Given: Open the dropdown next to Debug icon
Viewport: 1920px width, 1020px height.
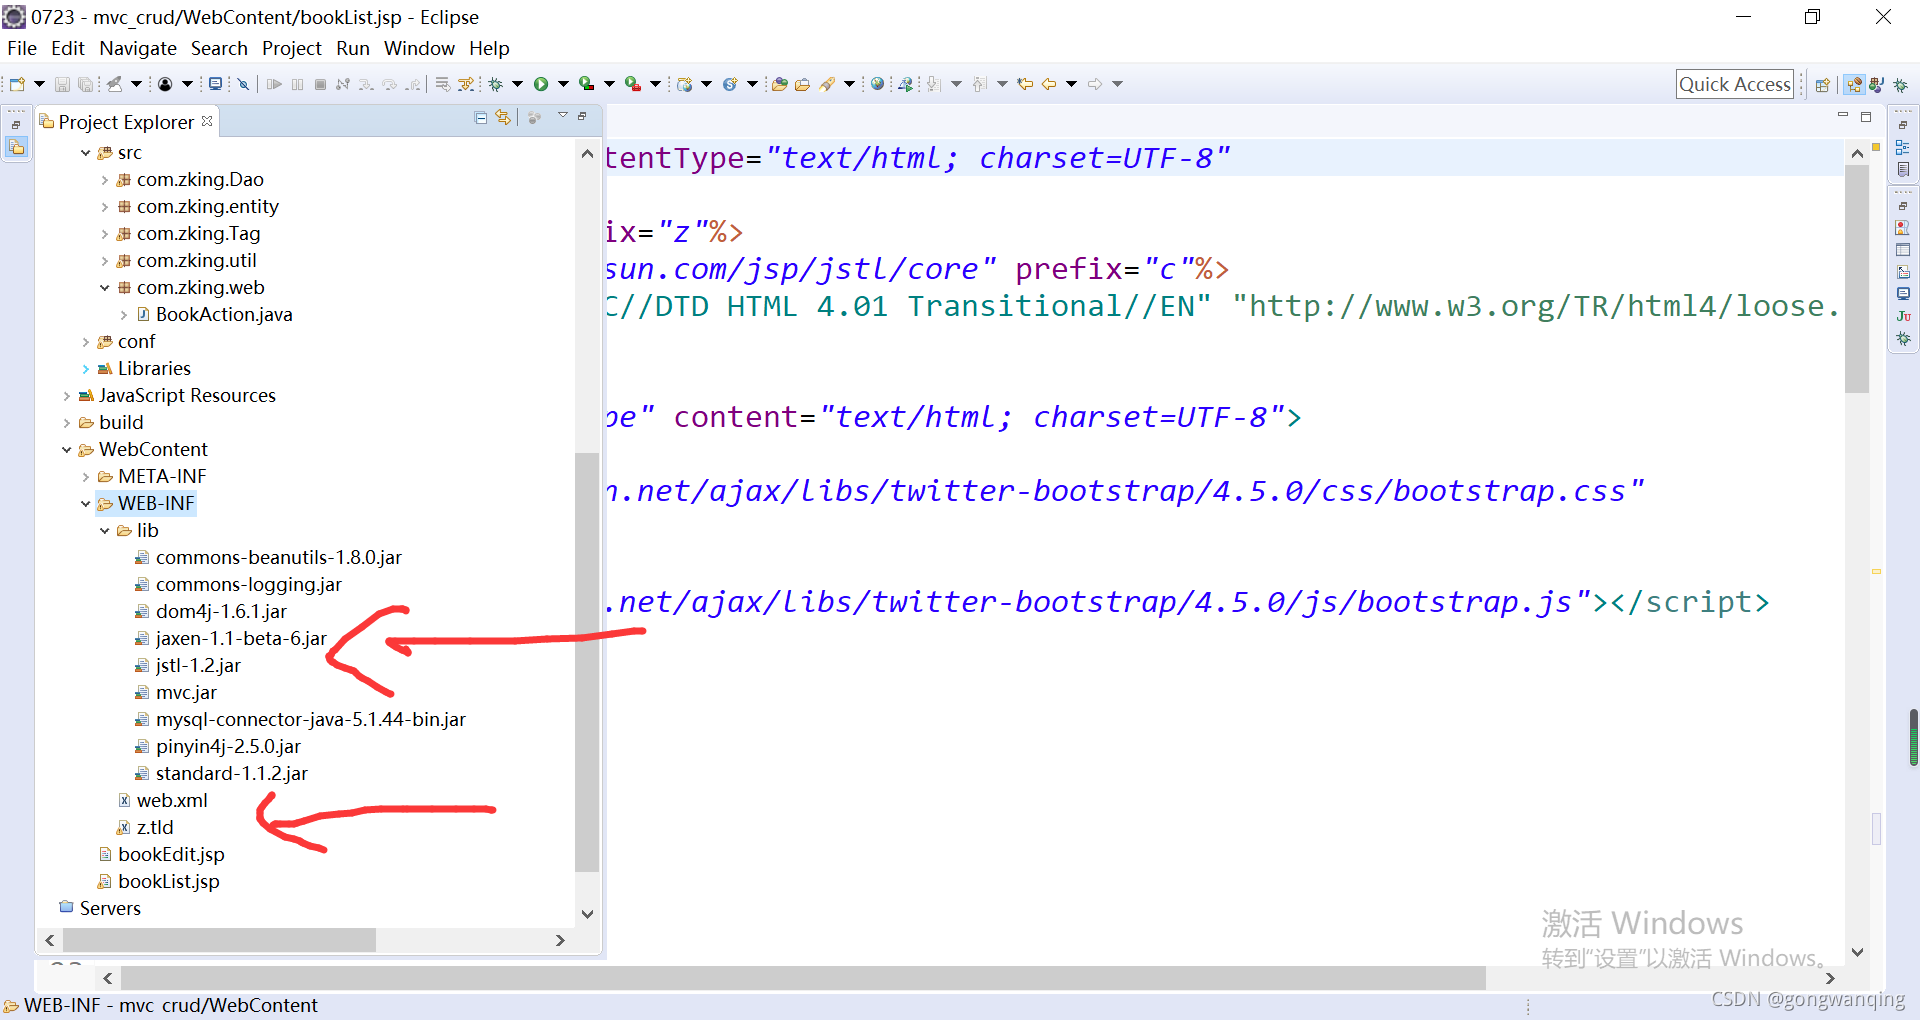Looking at the screenshot, I should tap(518, 84).
